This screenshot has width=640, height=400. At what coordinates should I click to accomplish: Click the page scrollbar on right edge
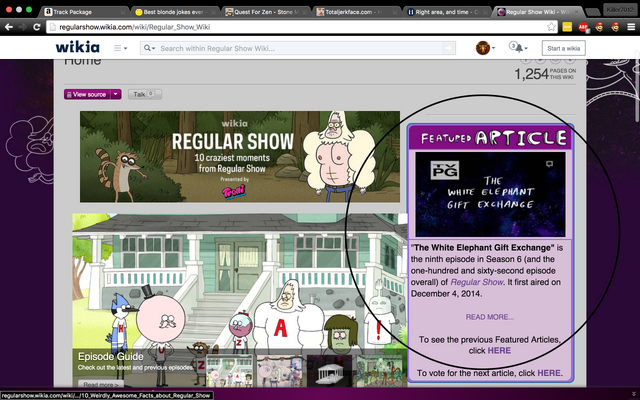(637, 86)
